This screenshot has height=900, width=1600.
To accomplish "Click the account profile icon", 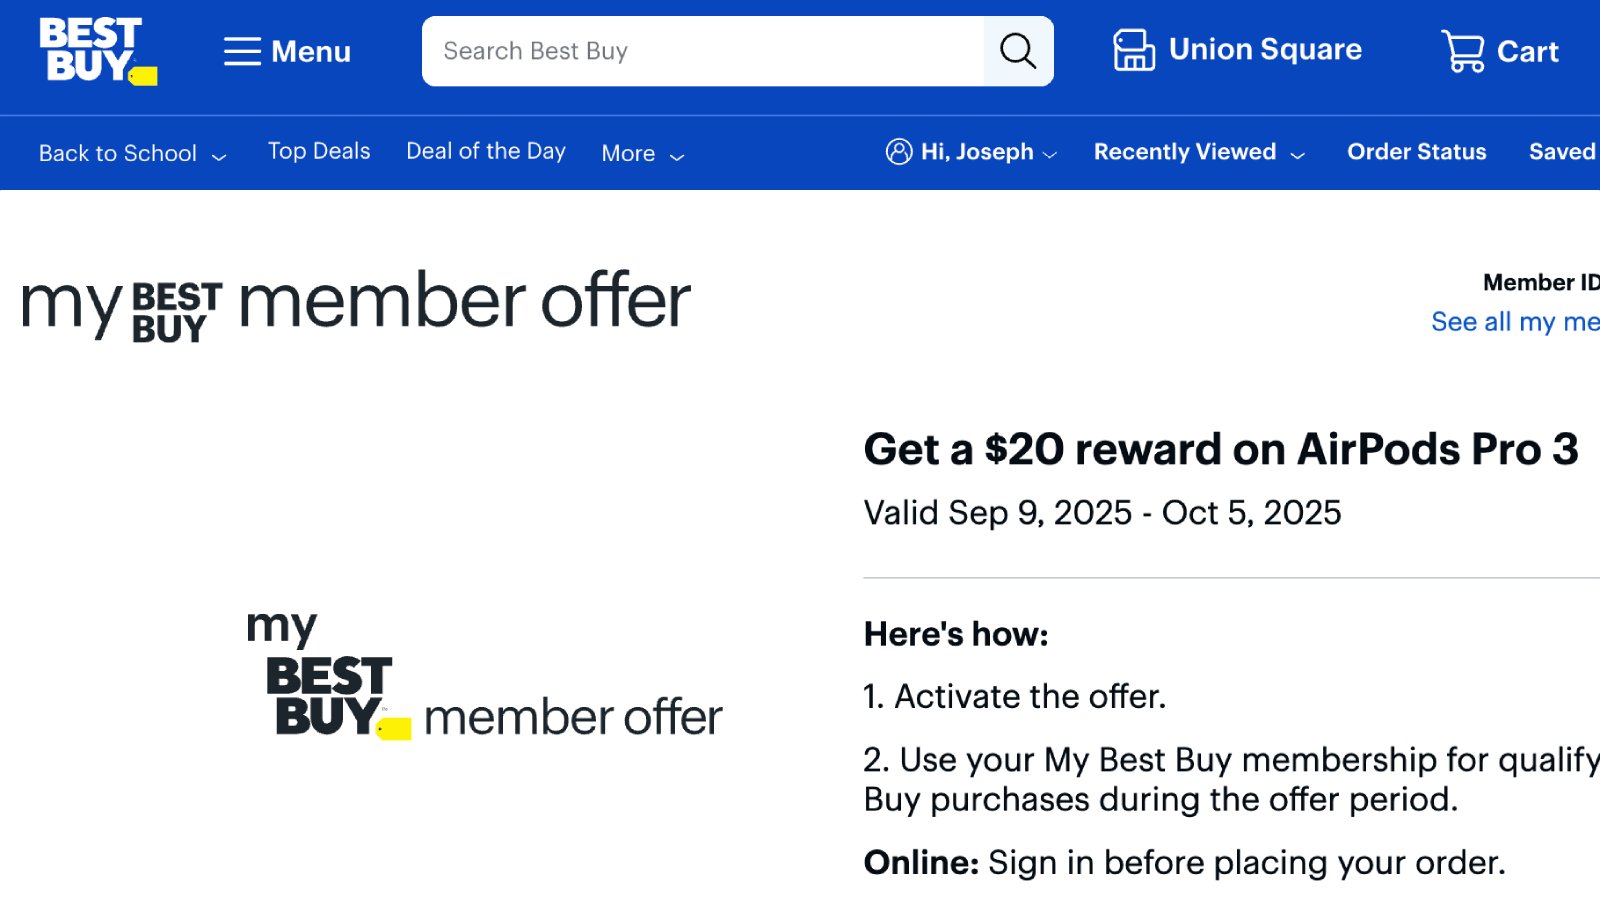I will point(899,151).
